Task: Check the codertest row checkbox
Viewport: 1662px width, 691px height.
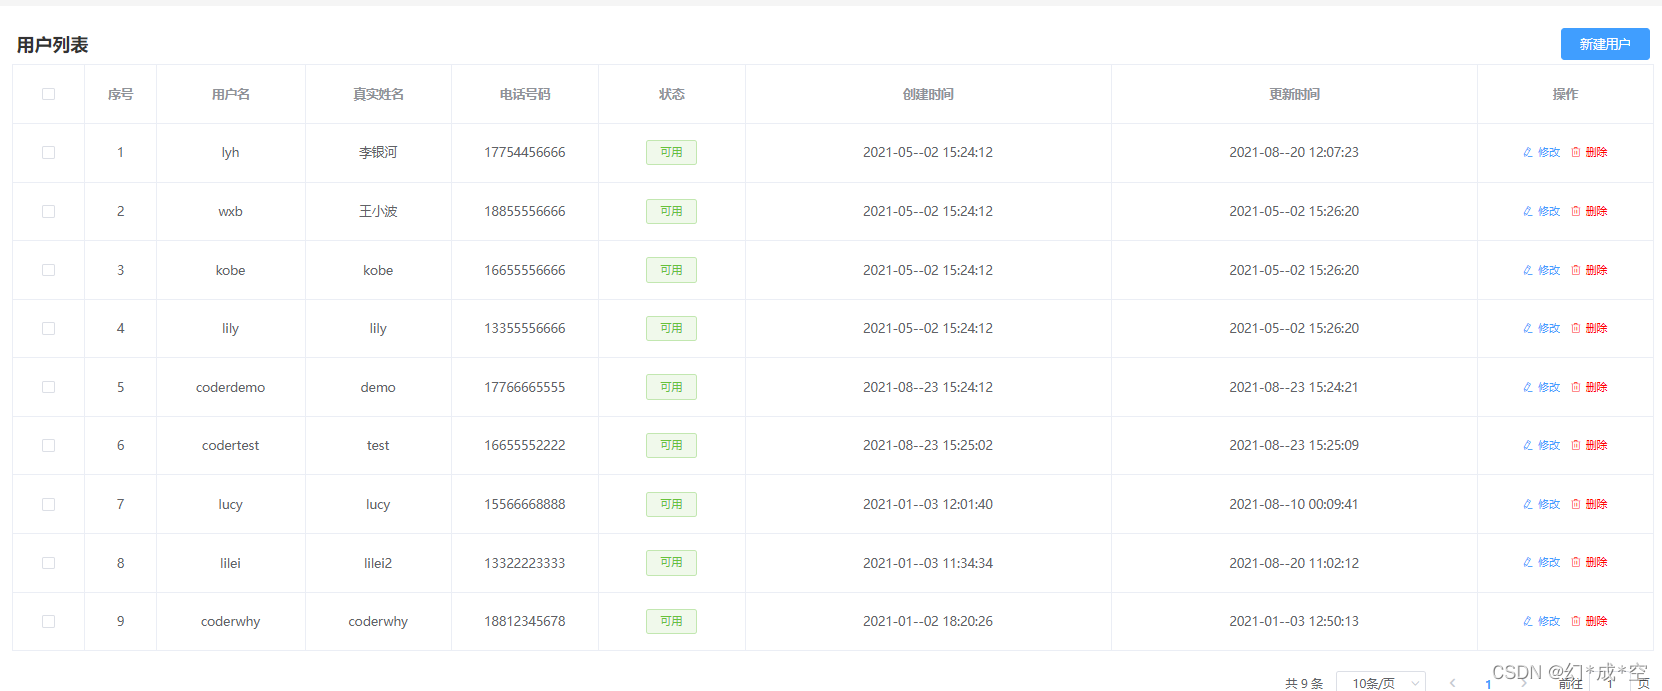Action: tap(48, 445)
